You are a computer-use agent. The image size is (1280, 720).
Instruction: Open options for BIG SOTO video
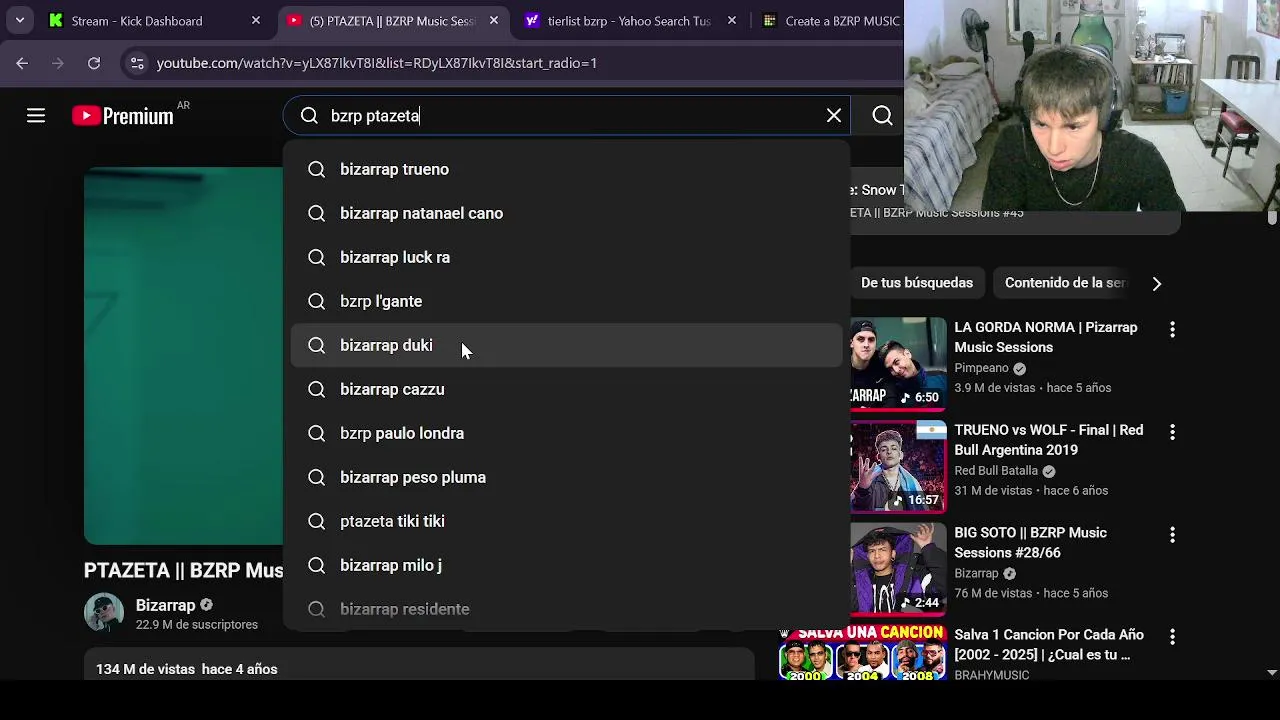click(1172, 535)
